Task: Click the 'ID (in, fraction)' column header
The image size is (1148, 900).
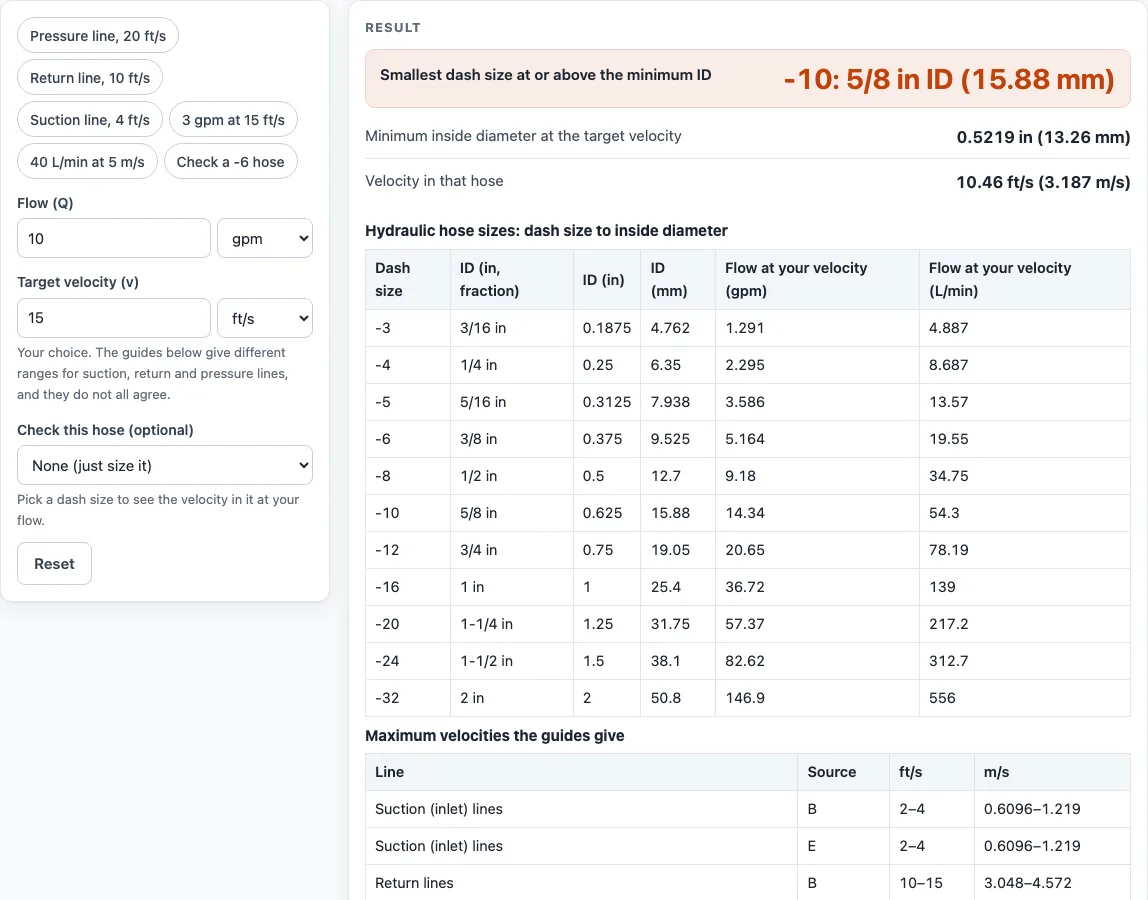Action: coord(512,279)
